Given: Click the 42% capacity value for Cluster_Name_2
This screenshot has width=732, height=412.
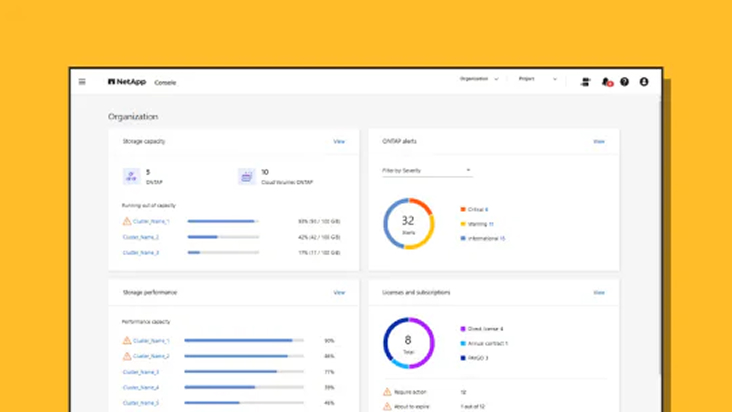Looking at the screenshot, I should [x=319, y=237].
